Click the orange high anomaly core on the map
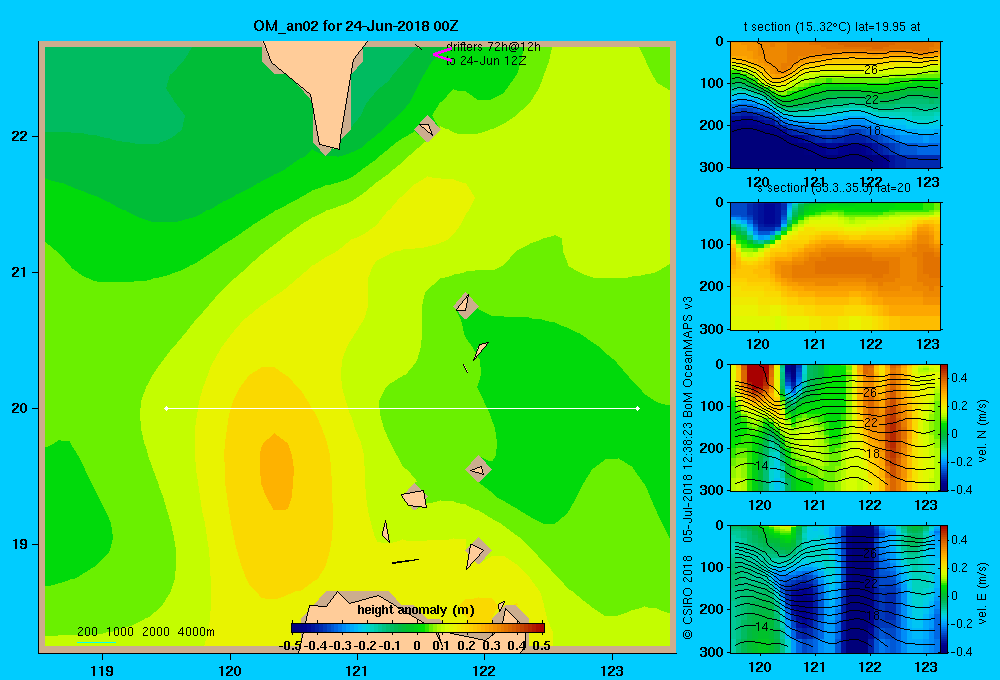The width and height of the screenshot is (1000, 680). [x=277, y=472]
